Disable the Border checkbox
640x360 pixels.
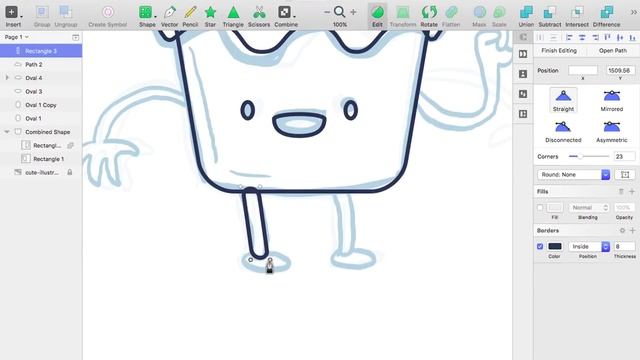540,247
